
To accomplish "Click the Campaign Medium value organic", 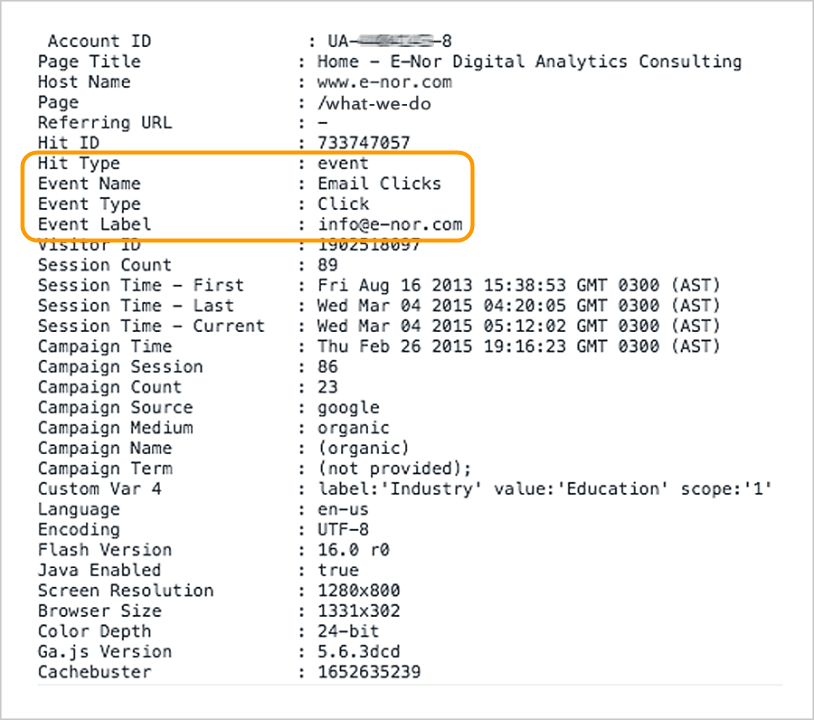I will pyautogui.click(x=354, y=428).
